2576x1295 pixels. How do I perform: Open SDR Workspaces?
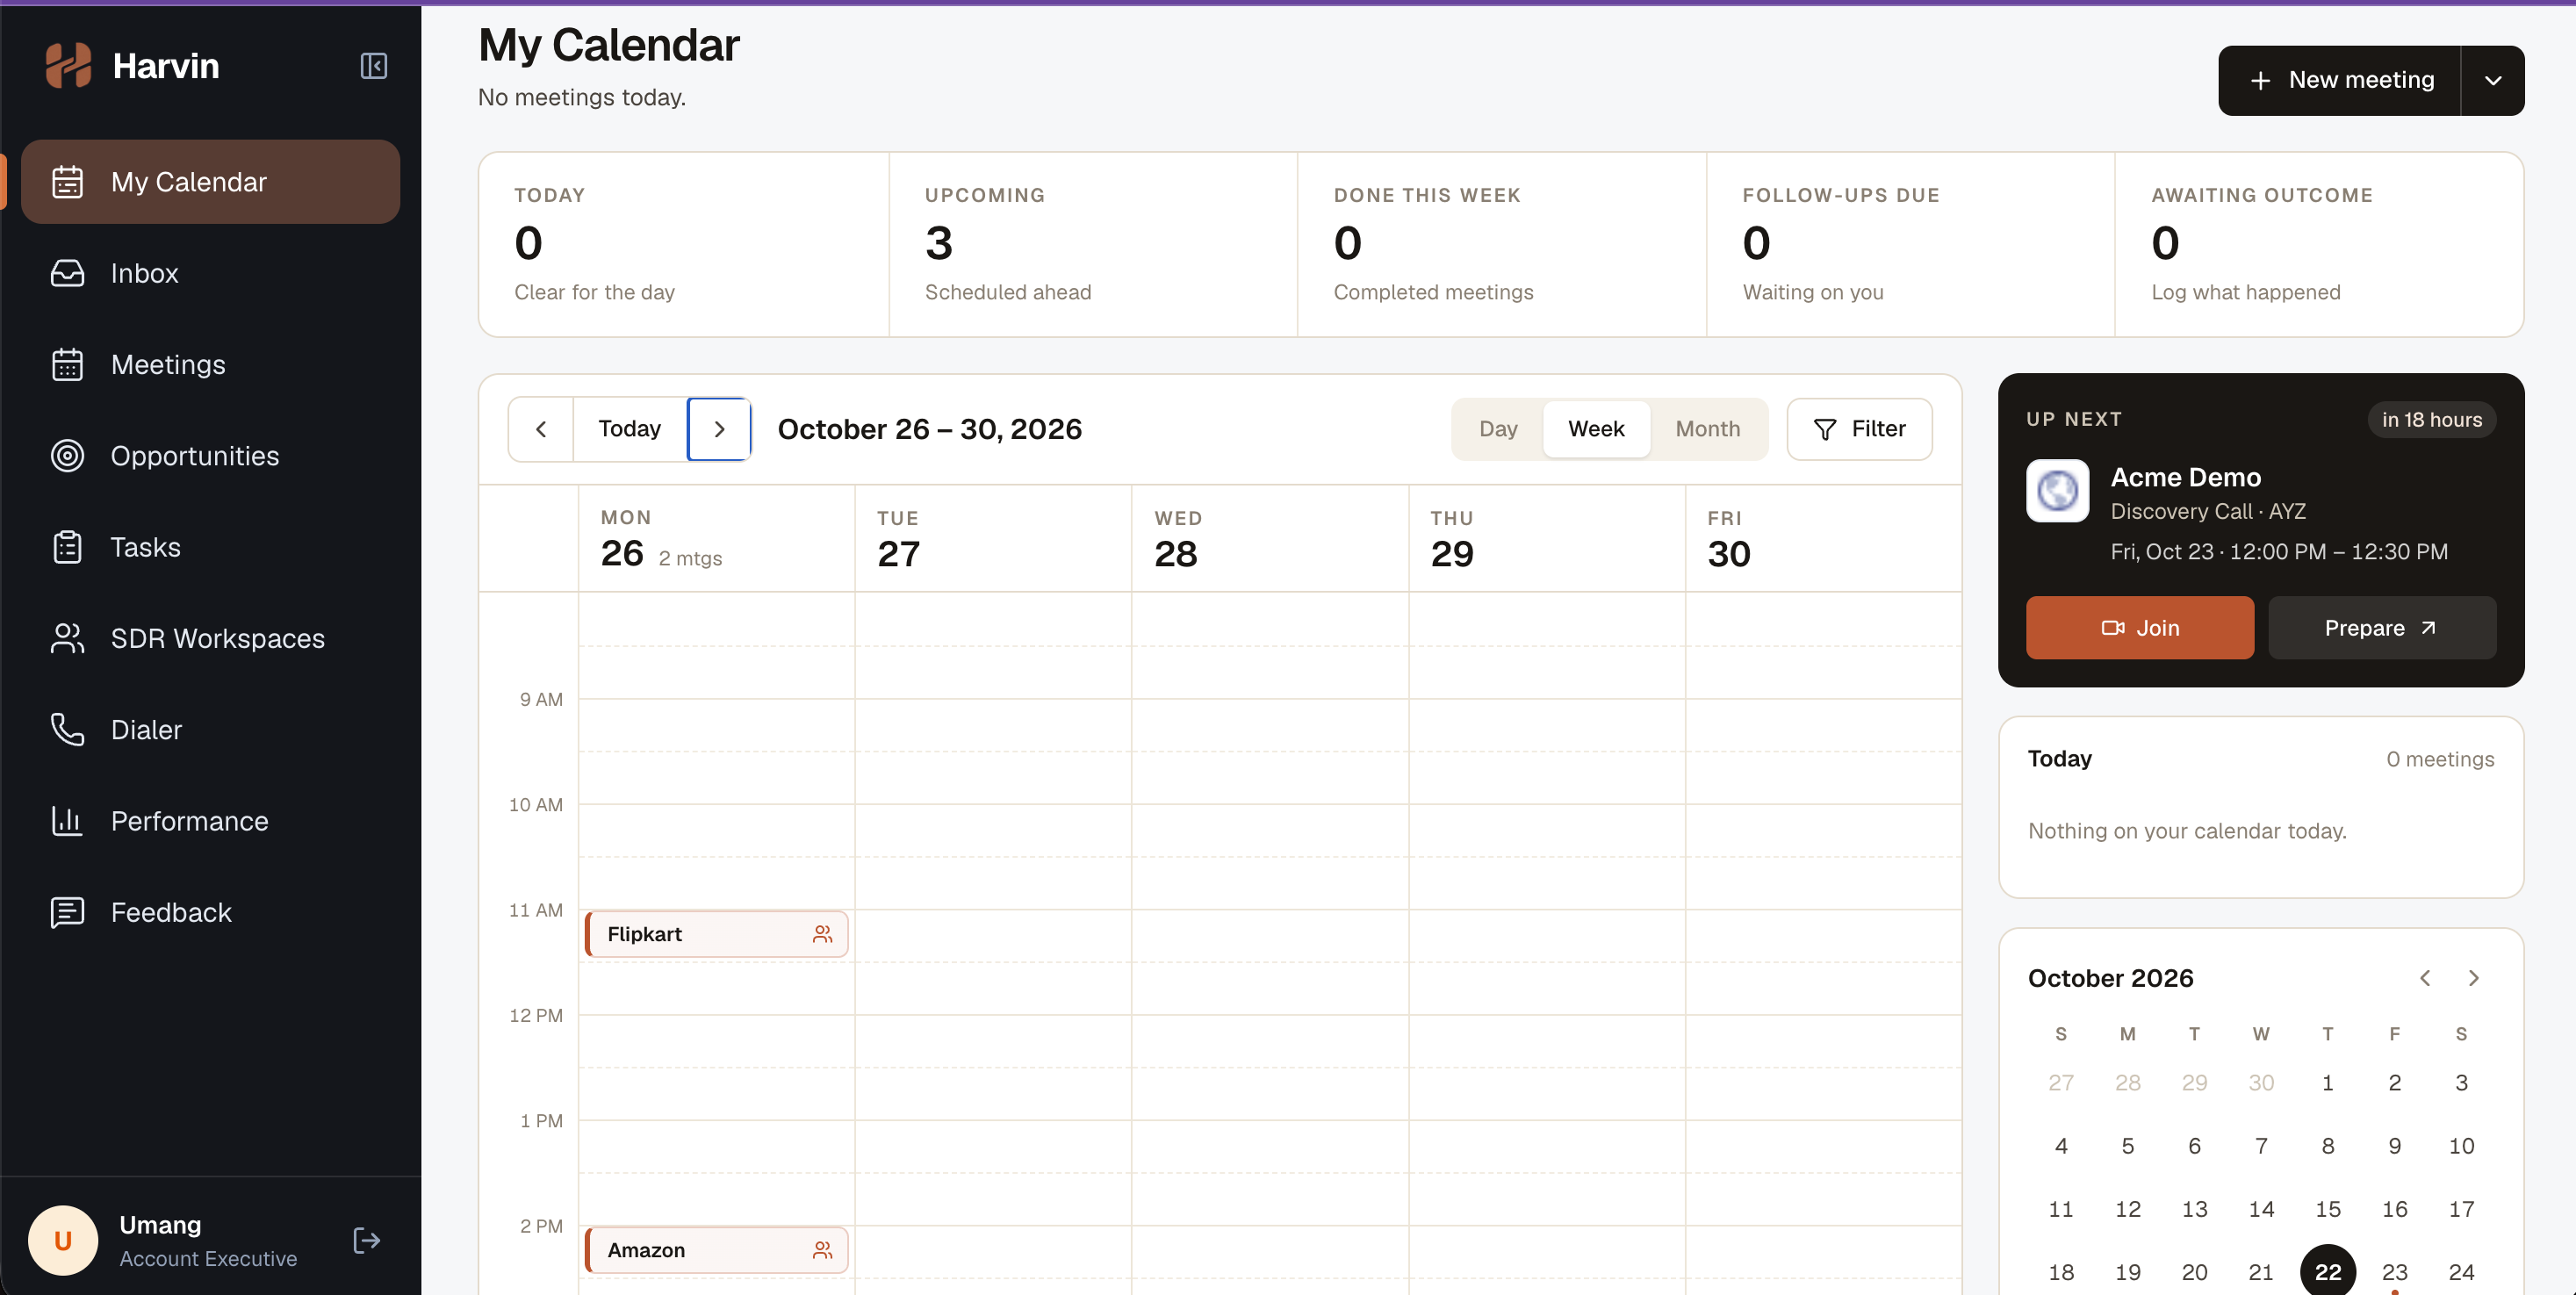point(210,638)
